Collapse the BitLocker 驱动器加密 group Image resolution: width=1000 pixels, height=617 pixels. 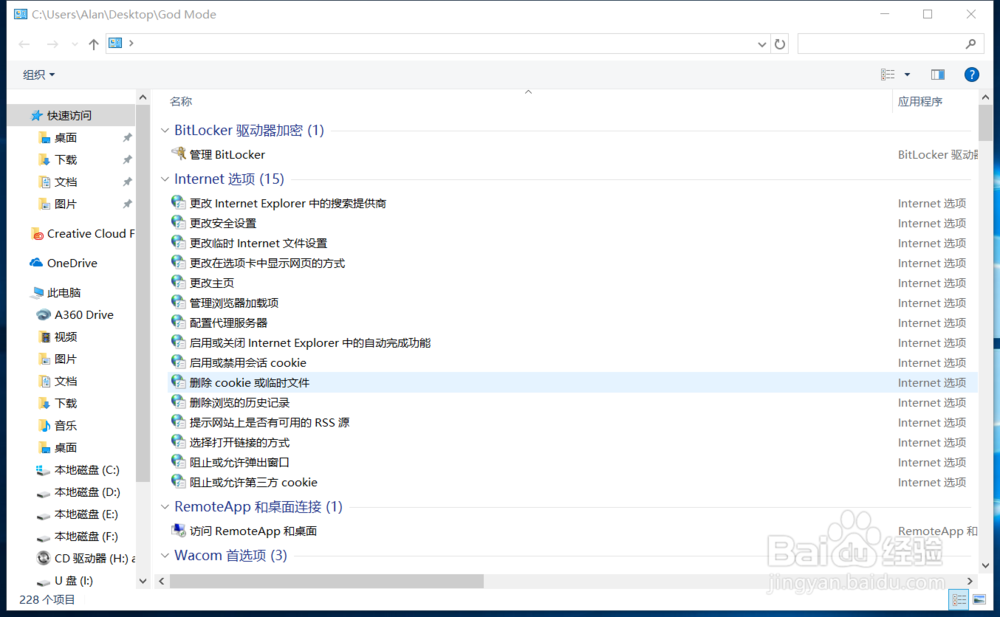point(165,130)
